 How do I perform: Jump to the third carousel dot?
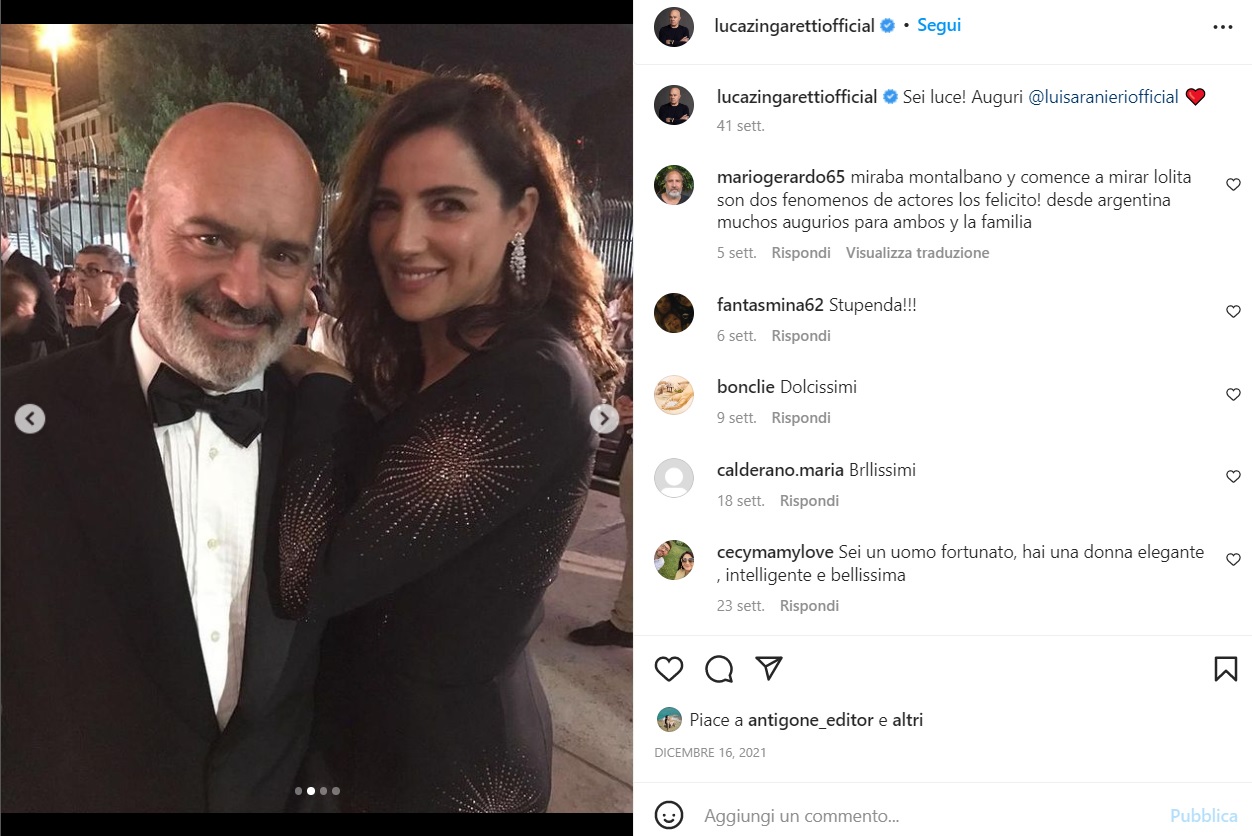pos(323,791)
